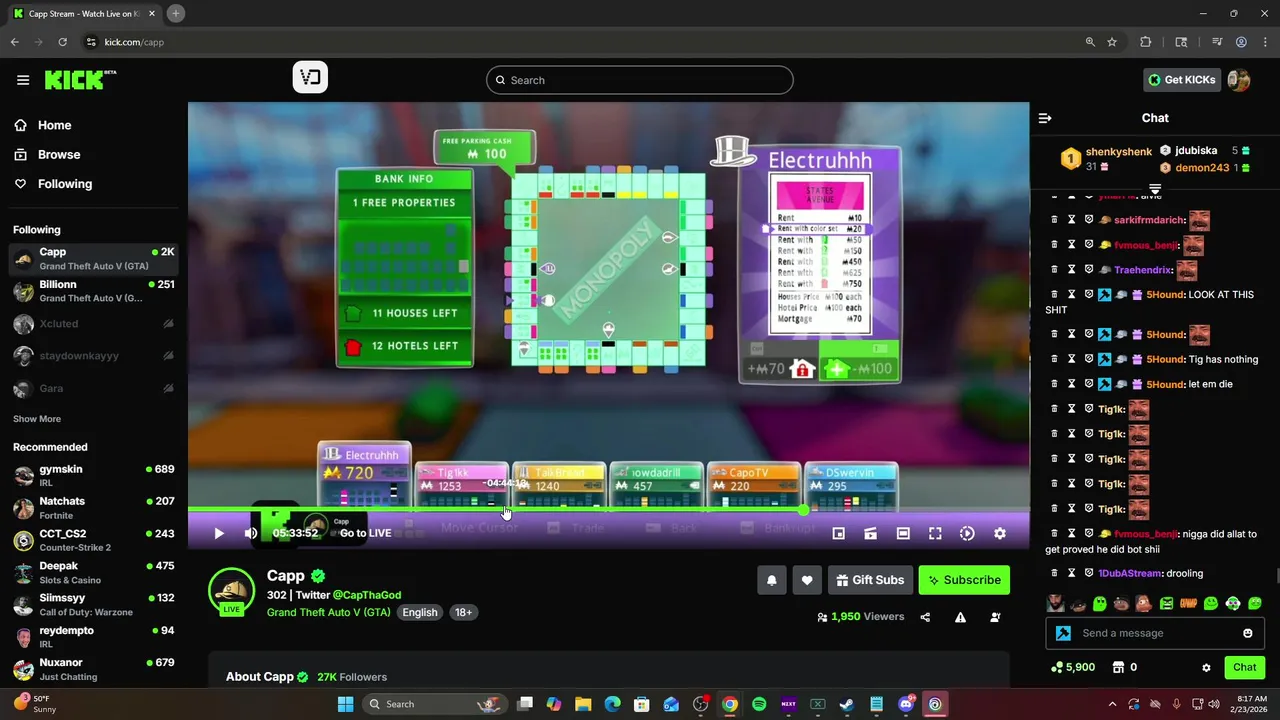Delete 1DubAStream's drooling message
The width and height of the screenshot is (1280, 720).
(x=1054, y=573)
